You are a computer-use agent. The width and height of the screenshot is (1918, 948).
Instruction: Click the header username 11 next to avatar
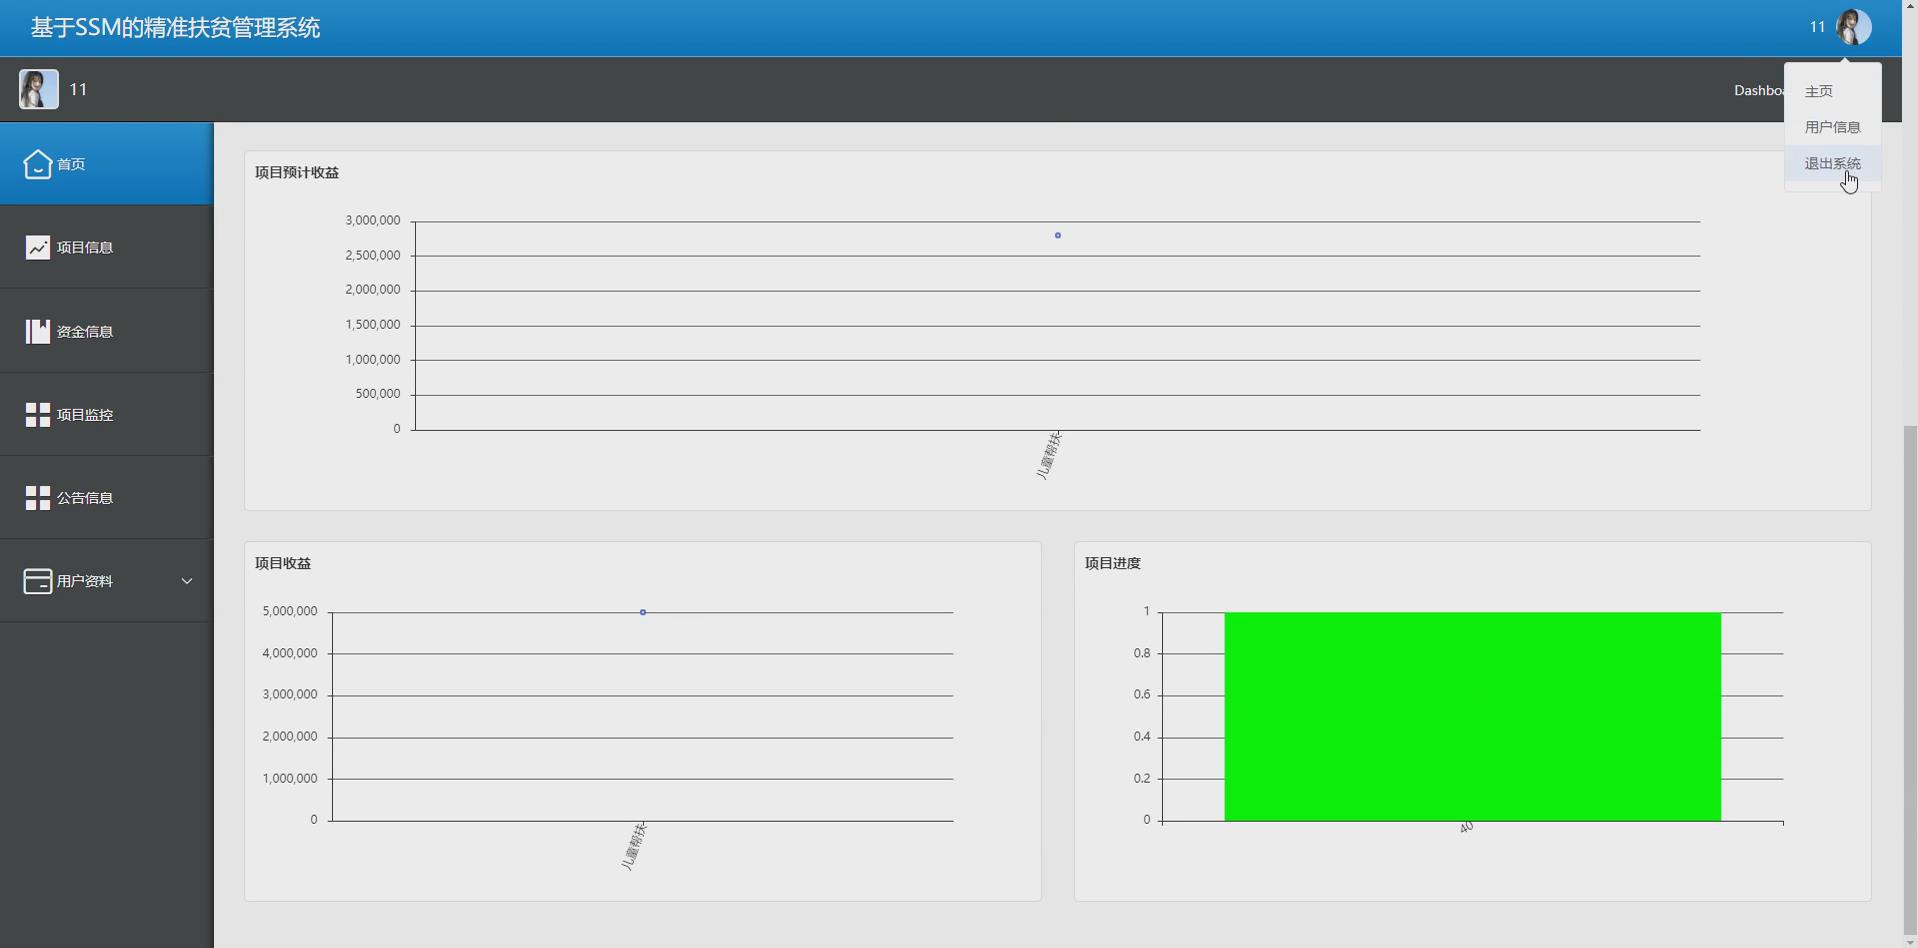point(1817,27)
